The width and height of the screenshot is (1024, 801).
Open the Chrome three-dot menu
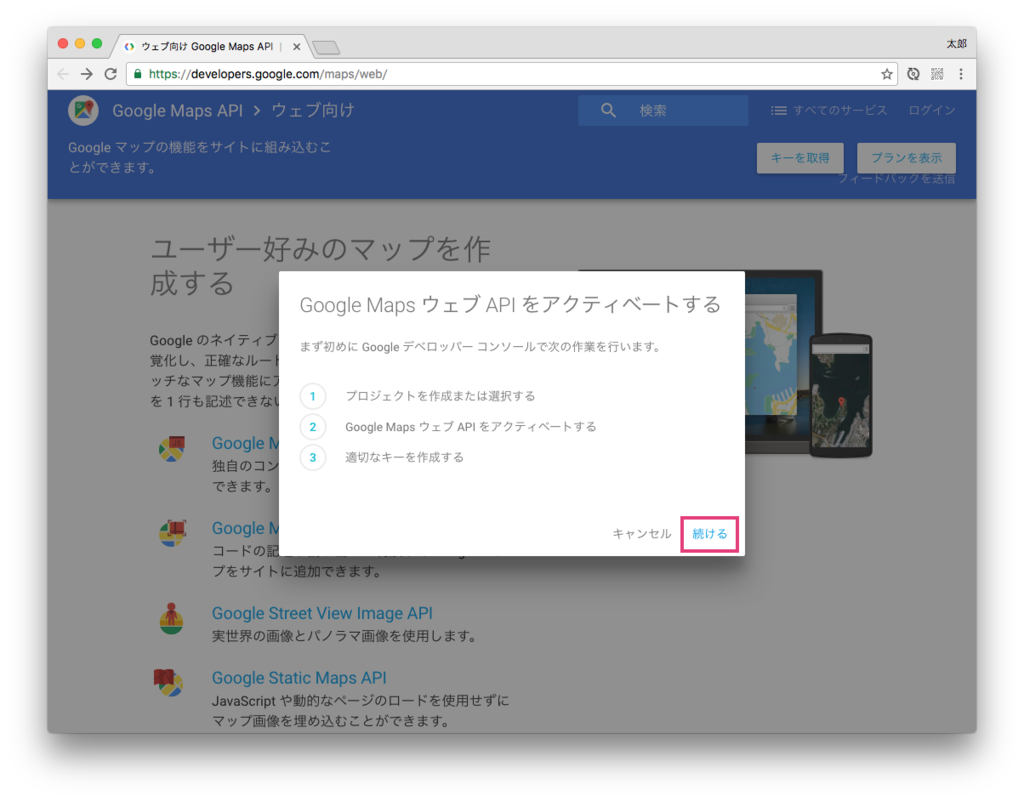[x=961, y=73]
